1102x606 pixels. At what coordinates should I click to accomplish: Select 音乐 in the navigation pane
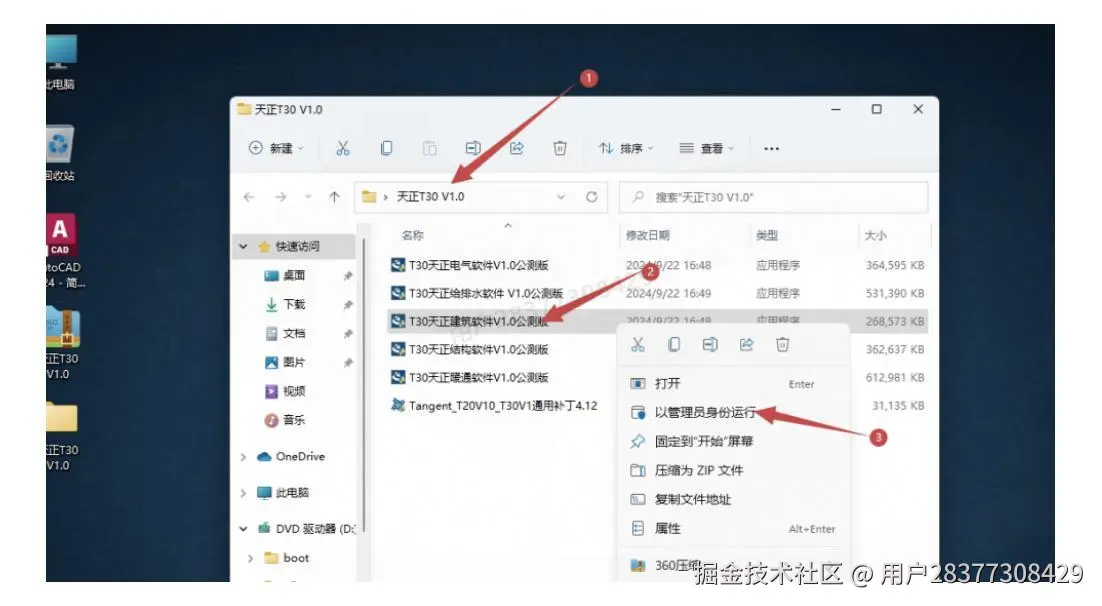coord(294,420)
